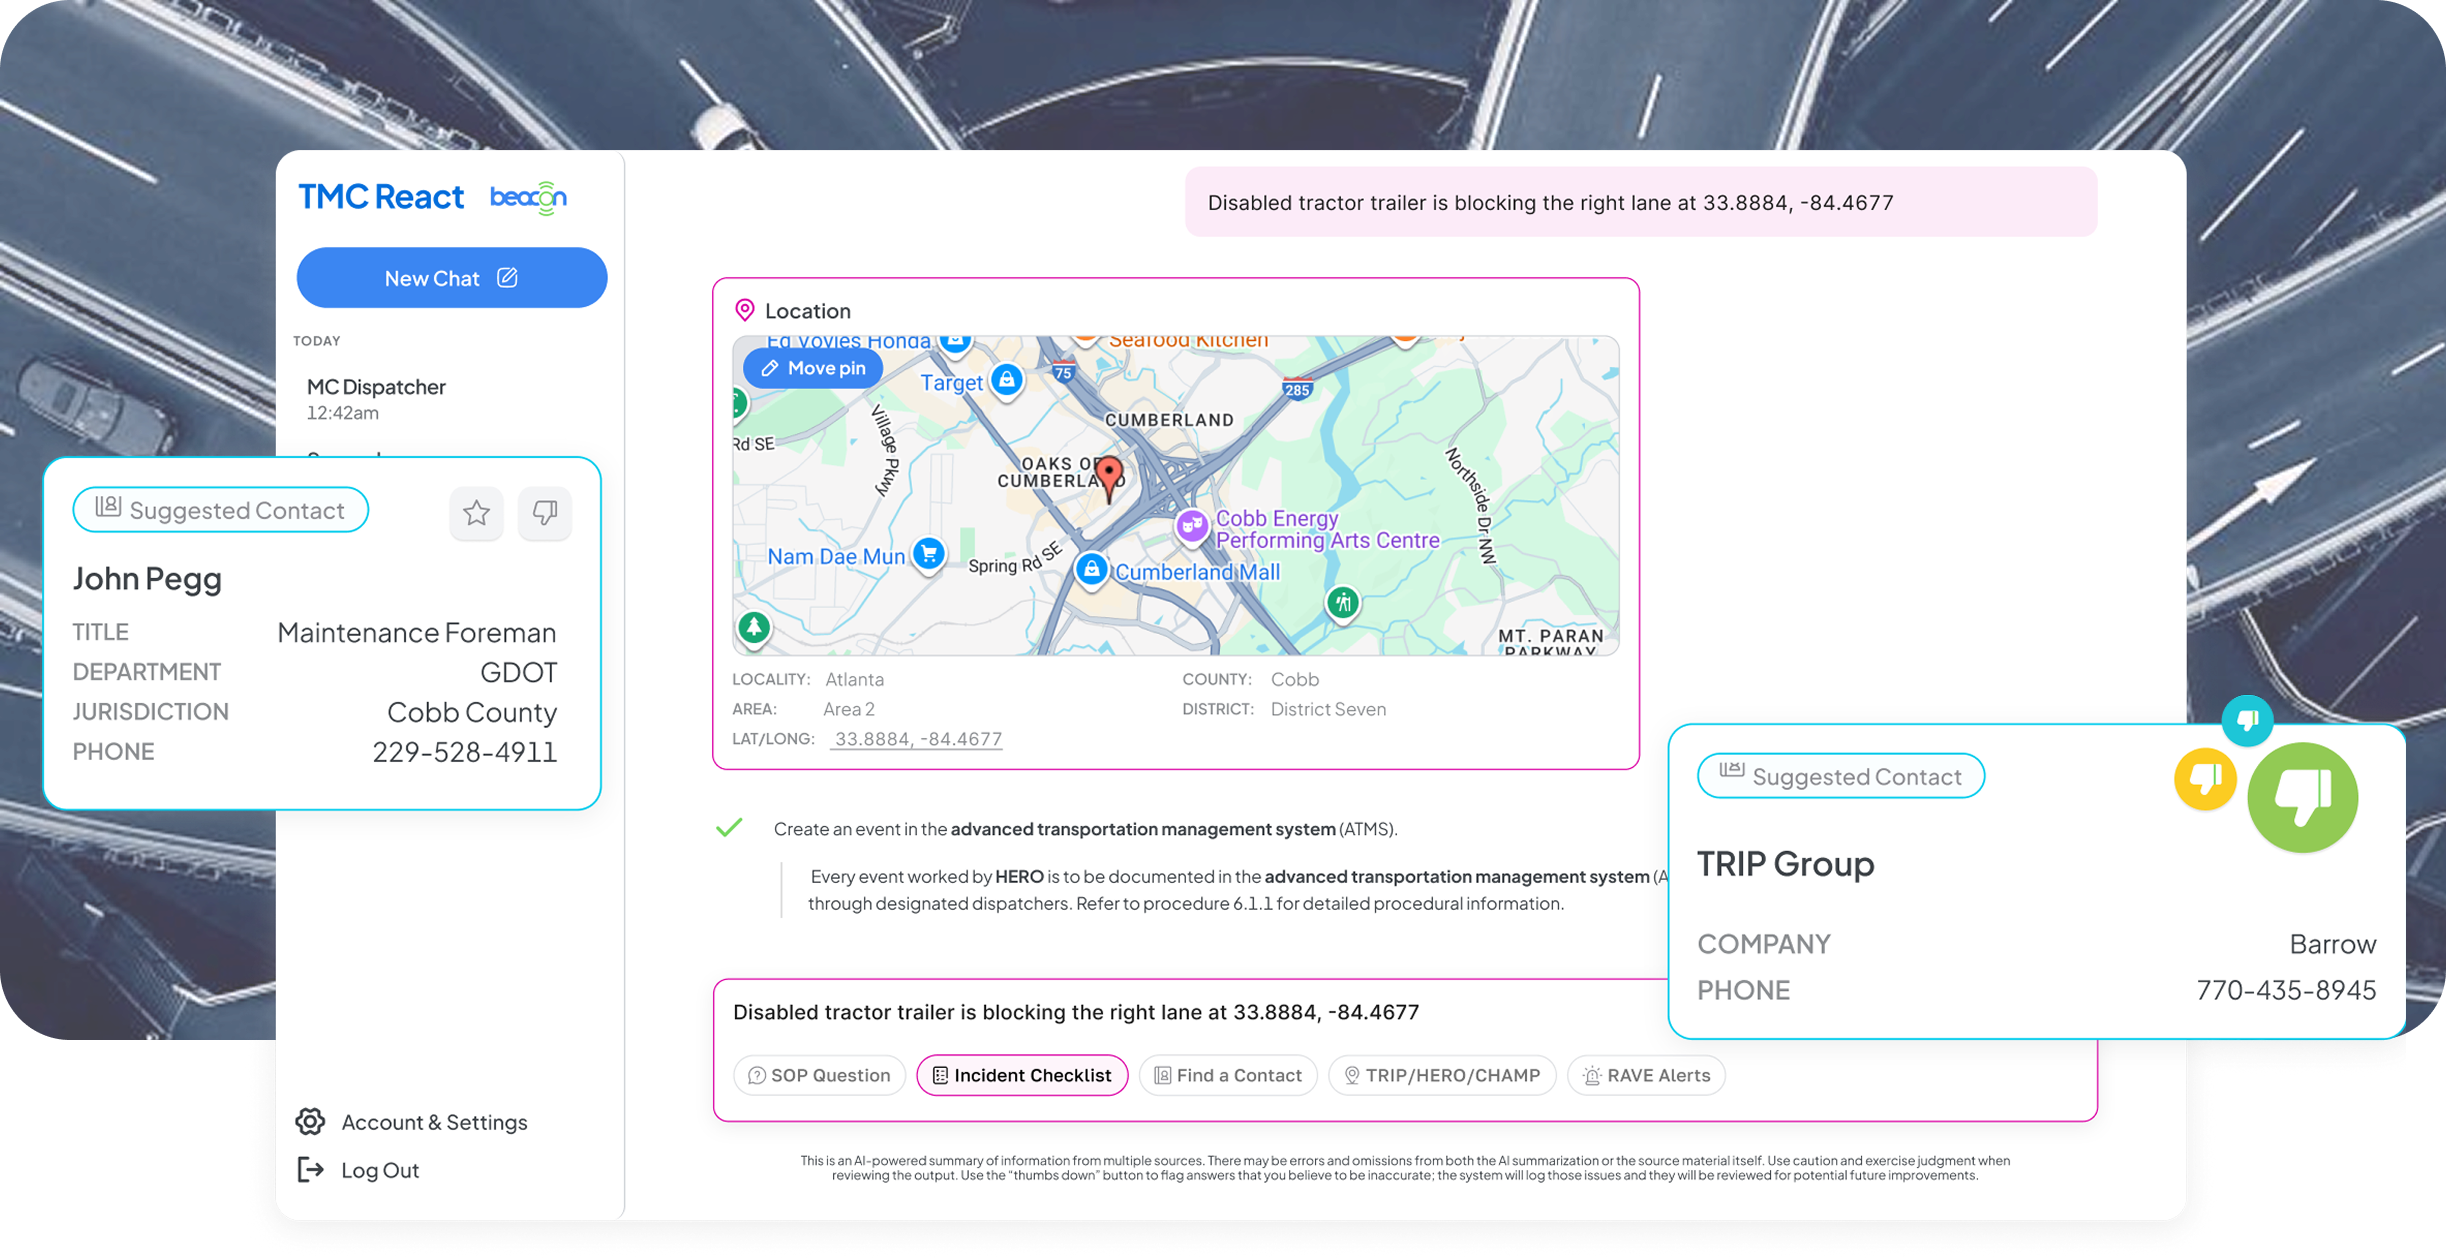Select the Find a Contact chip
The width and height of the screenshot is (2446, 1258).
point(1228,1075)
